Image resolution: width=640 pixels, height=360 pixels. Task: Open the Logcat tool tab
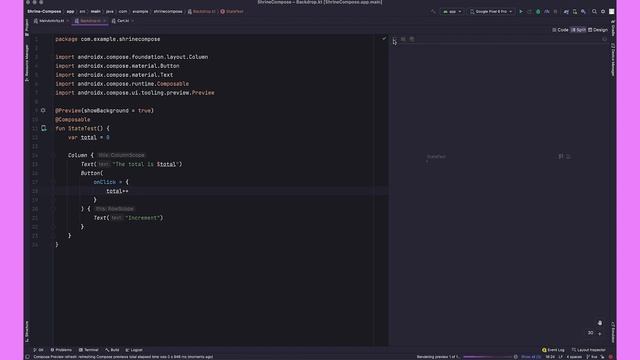pos(134,350)
